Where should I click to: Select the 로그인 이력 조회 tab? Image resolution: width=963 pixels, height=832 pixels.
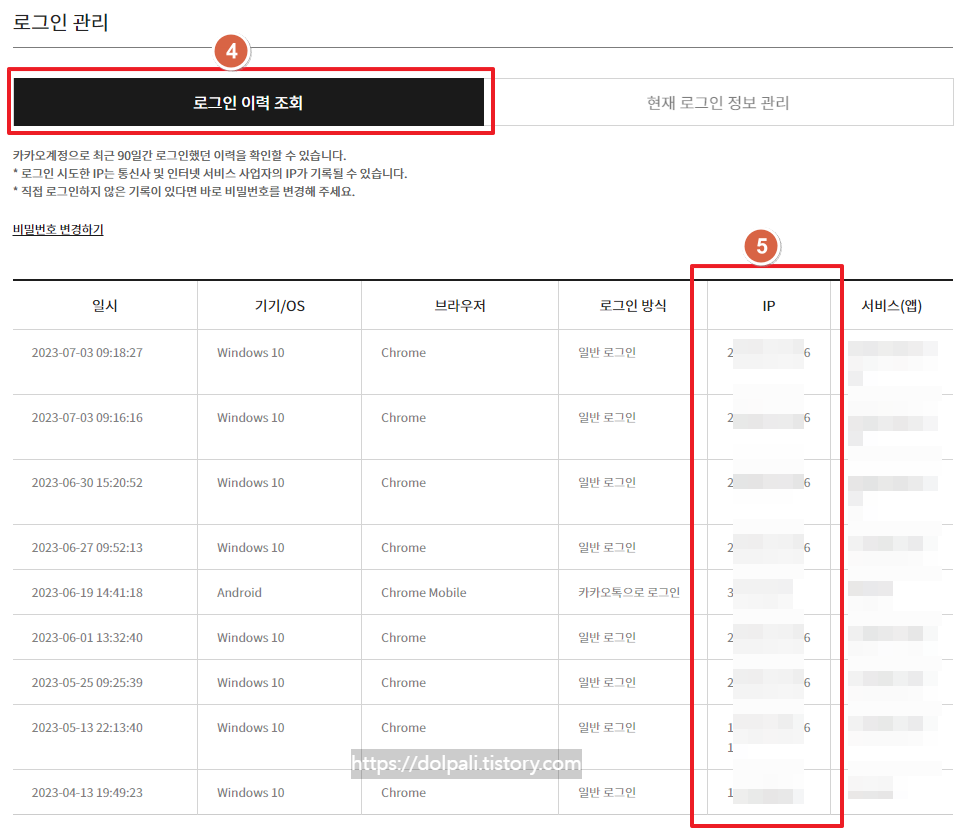(249, 102)
